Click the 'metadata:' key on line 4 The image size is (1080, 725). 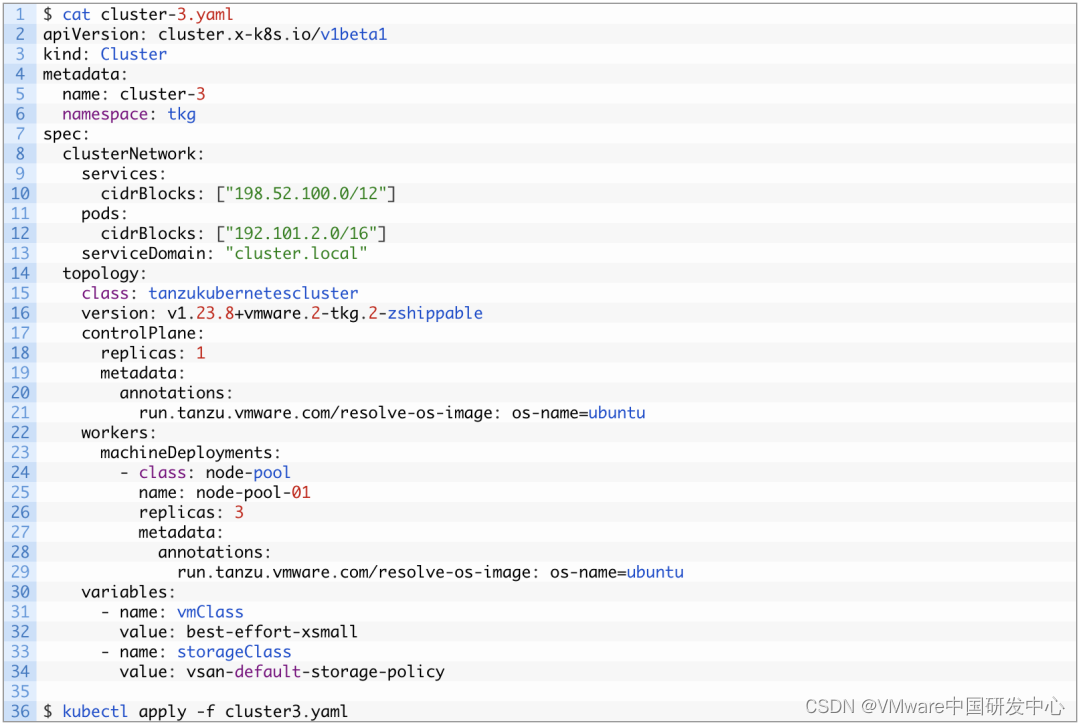(85, 74)
